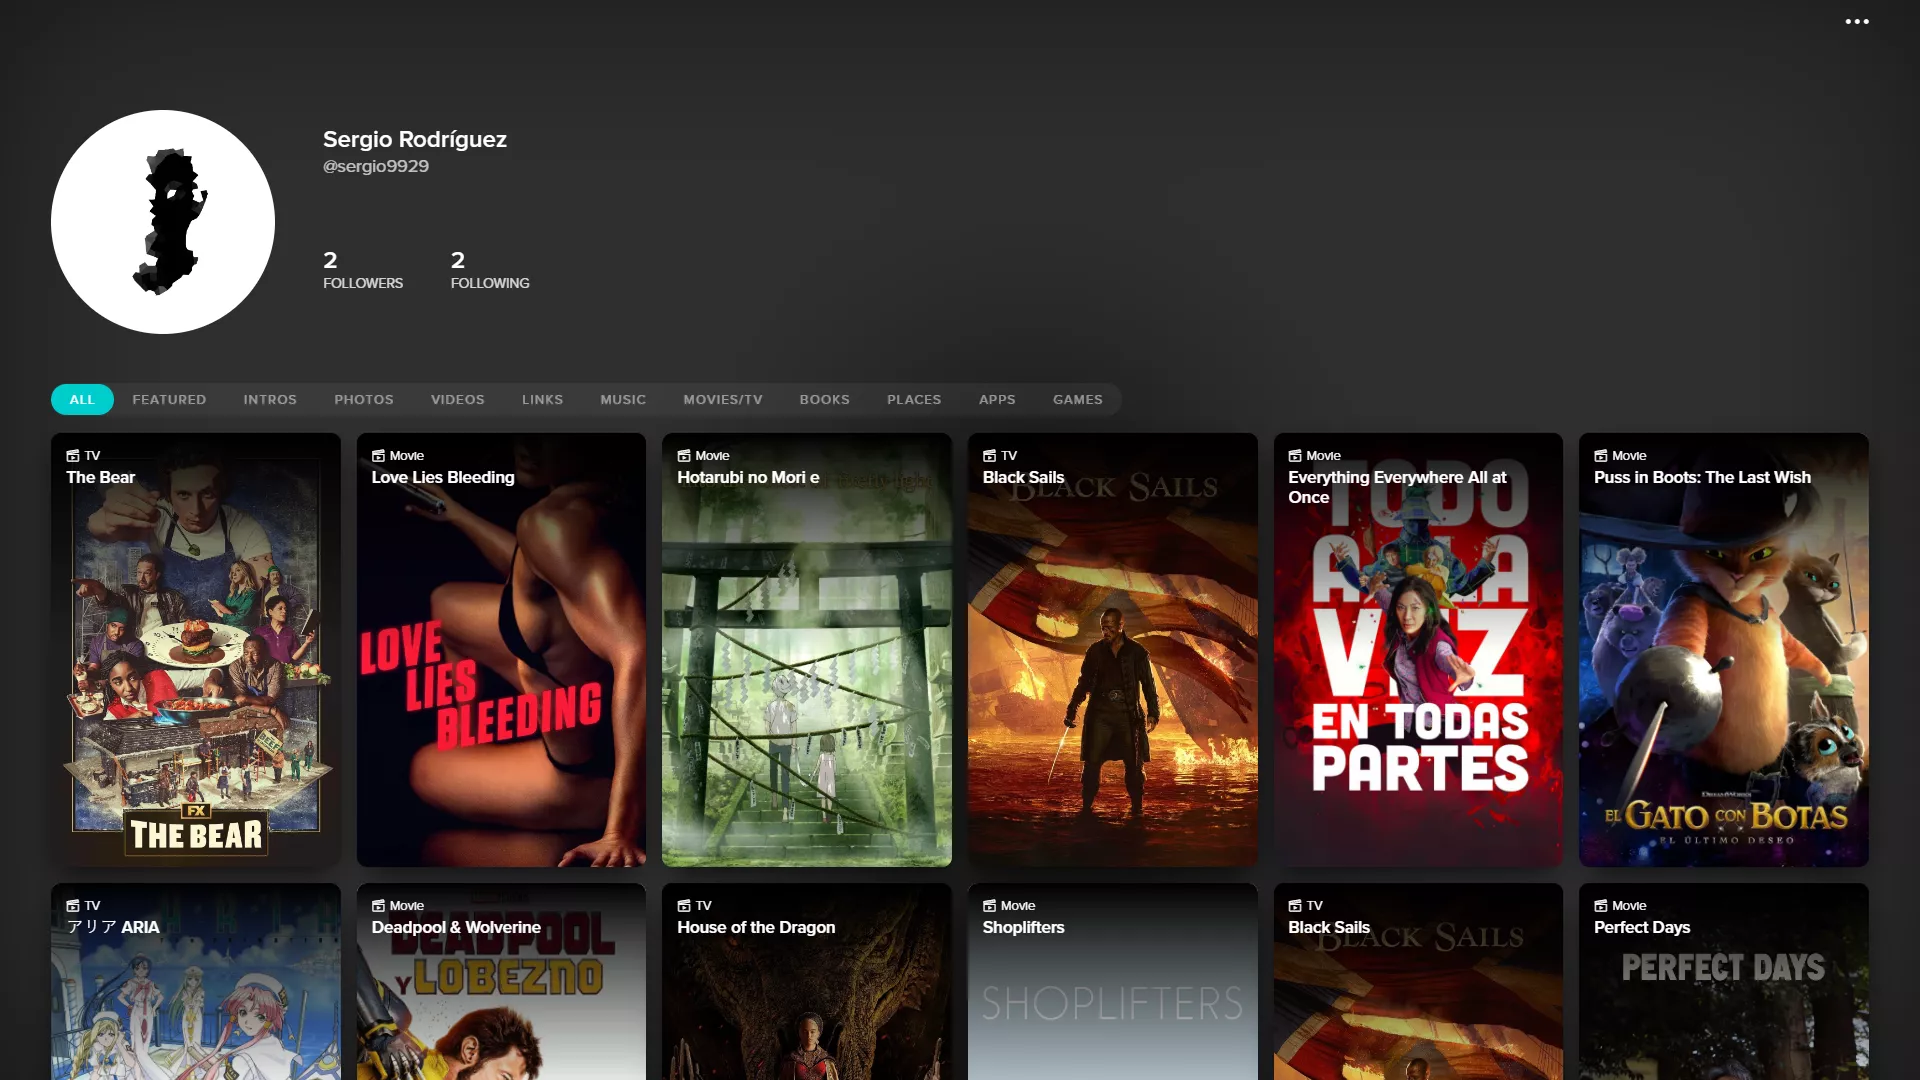
Task: Click the Movie icon on Perfect Days card
Action: (x=1603, y=905)
